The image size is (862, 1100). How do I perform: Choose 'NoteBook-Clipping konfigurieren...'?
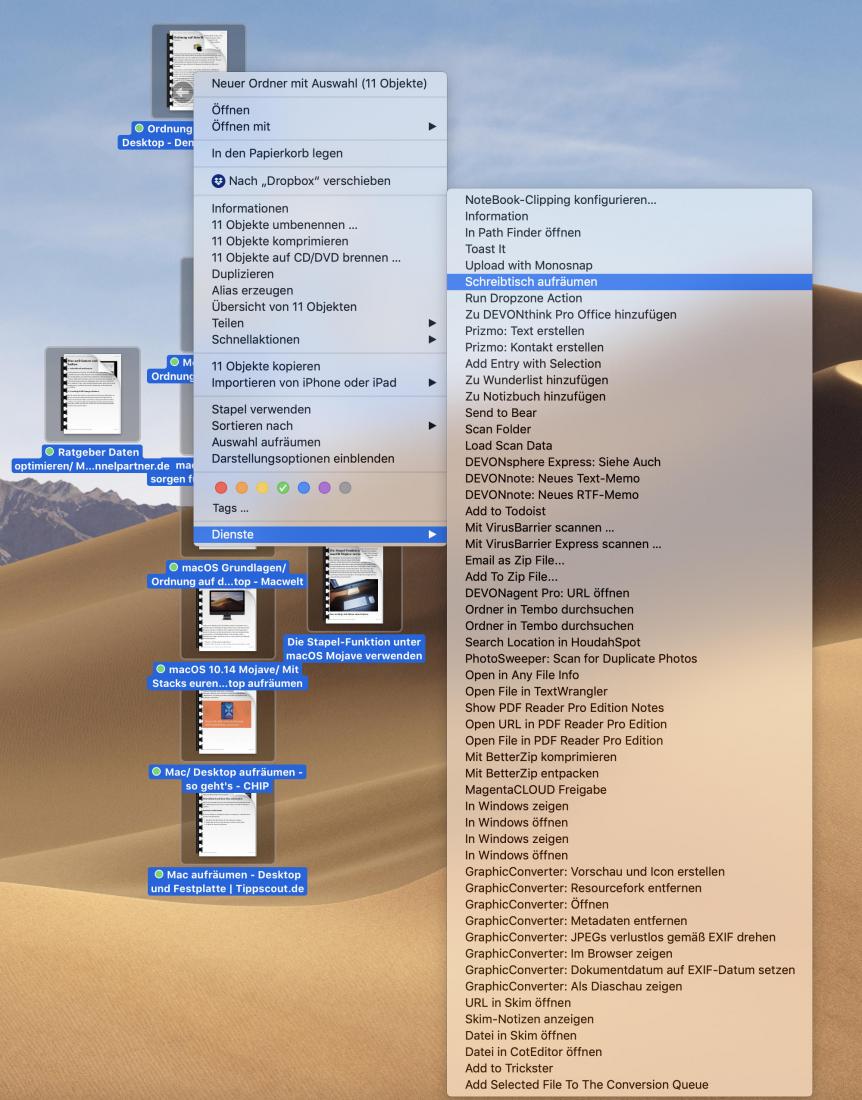[629, 200]
